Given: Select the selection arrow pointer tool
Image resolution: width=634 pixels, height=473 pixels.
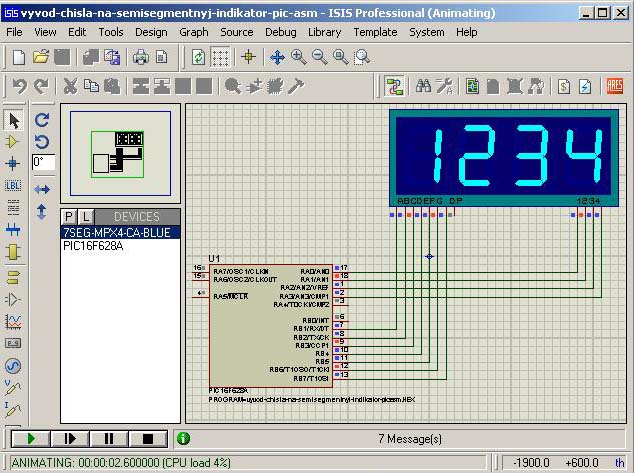Looking at the screenshot, I should pos(14,120).
